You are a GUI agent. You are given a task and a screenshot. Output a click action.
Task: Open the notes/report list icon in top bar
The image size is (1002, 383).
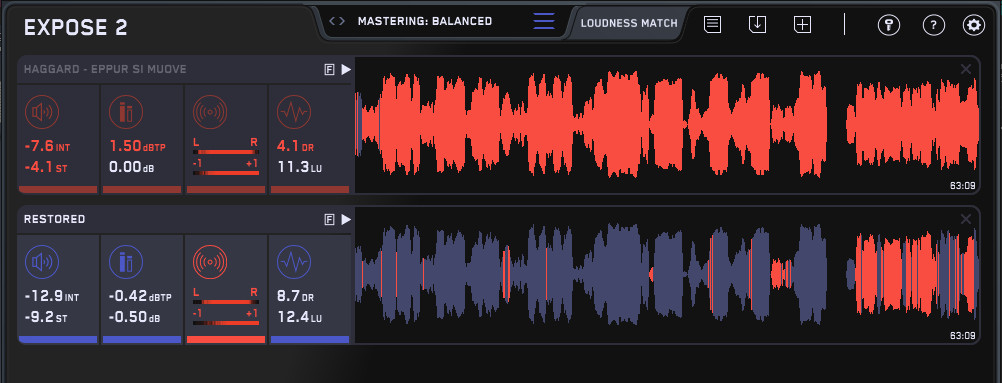[x=713, y=25]
